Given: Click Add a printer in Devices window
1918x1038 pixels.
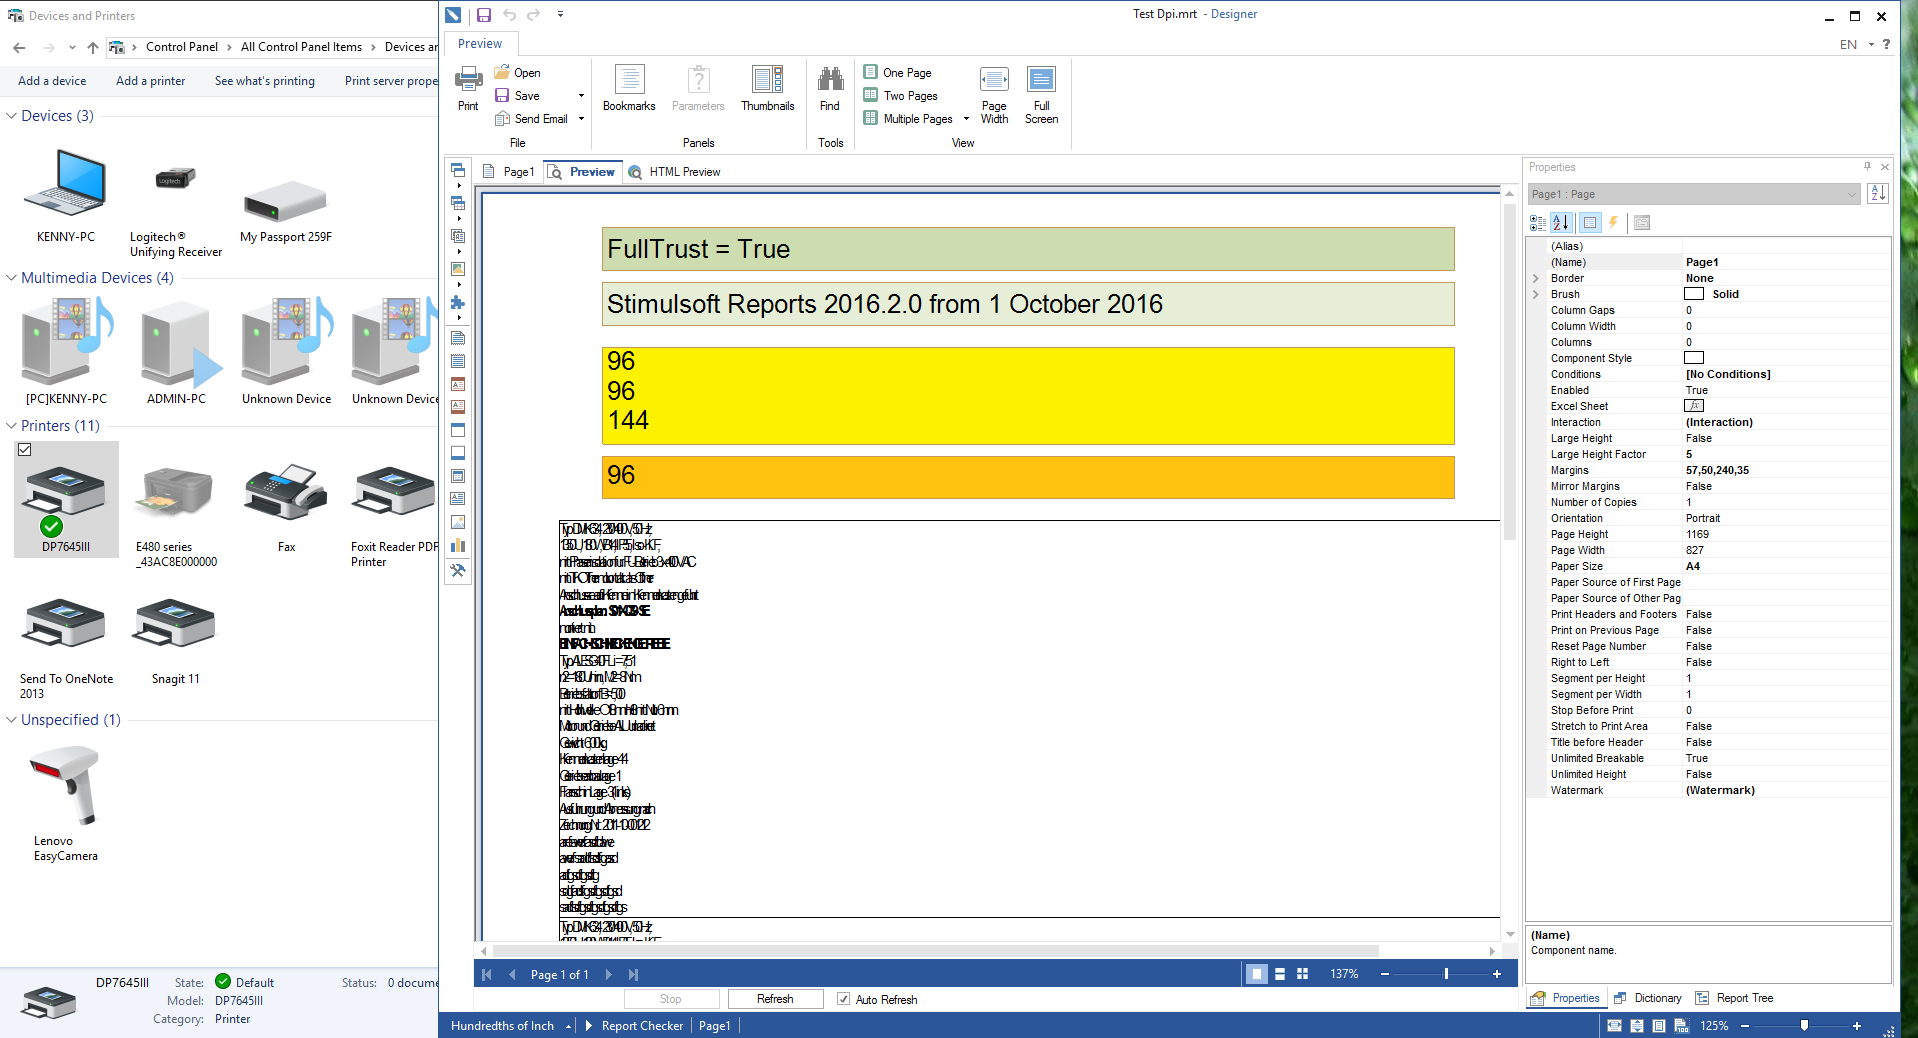Looking at the screenshot, I should coord(150,81).
